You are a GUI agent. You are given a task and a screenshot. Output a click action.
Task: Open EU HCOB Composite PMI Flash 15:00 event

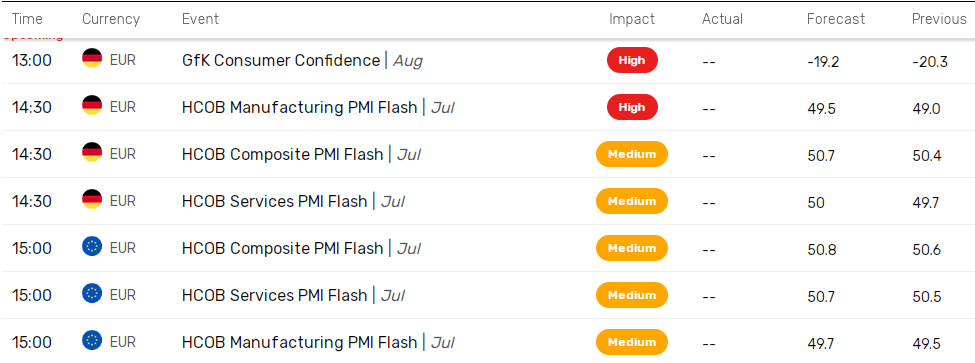click(x=302, y=249)
